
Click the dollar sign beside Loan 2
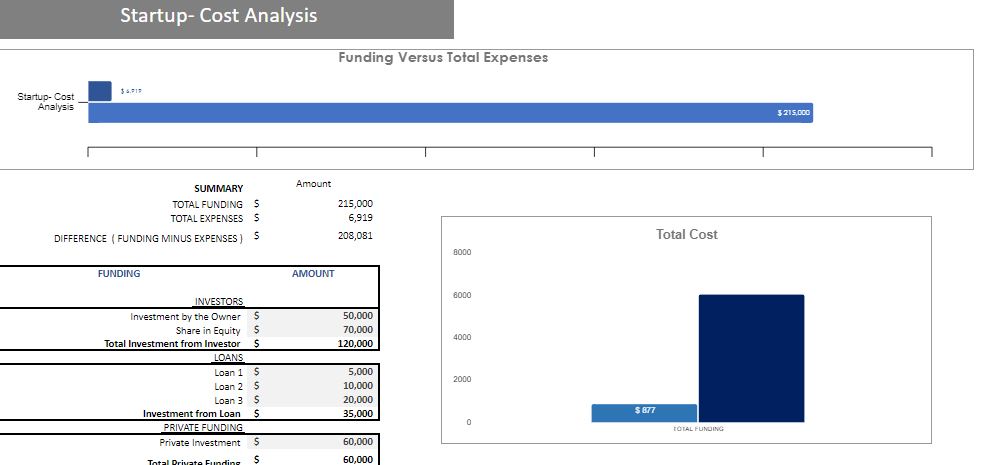click(257, 385)
